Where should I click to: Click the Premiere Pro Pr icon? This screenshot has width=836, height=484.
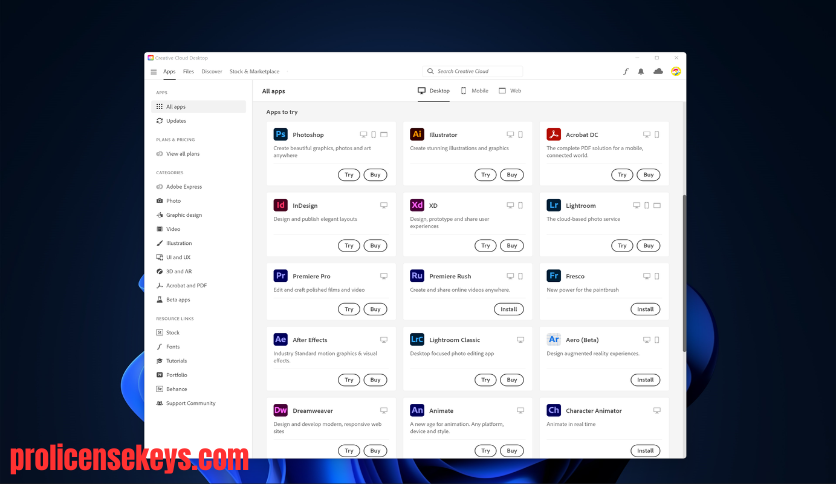pyautogui.click(x=280, y=276)
